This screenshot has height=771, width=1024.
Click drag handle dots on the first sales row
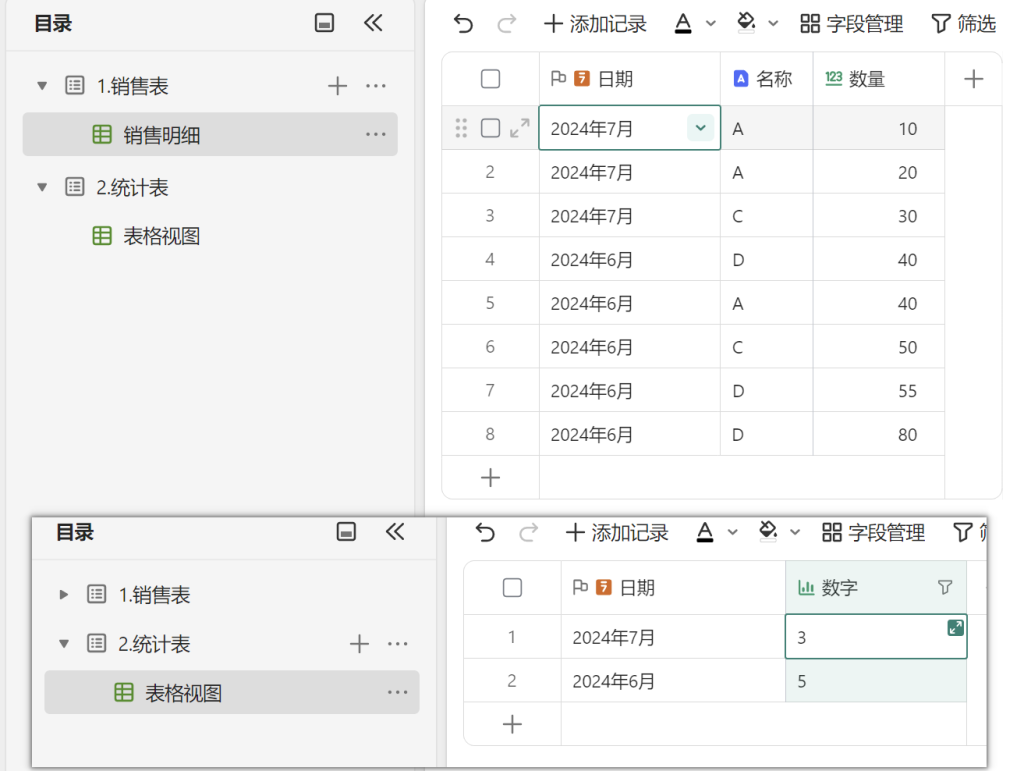(461, 128)
